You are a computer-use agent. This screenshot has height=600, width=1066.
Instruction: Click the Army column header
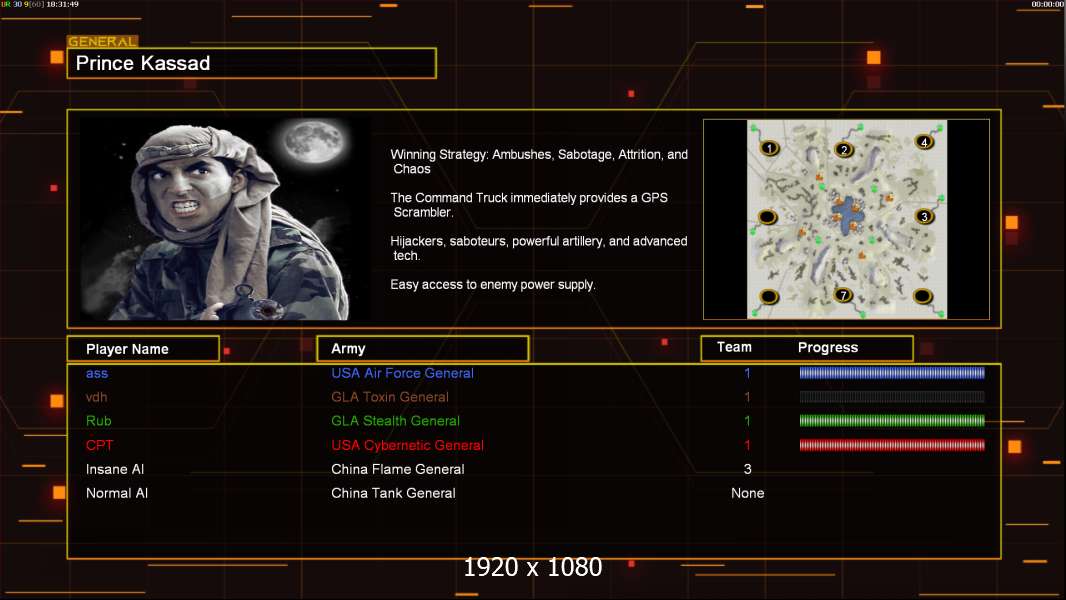pyautogui.click(x=422, y=349)
